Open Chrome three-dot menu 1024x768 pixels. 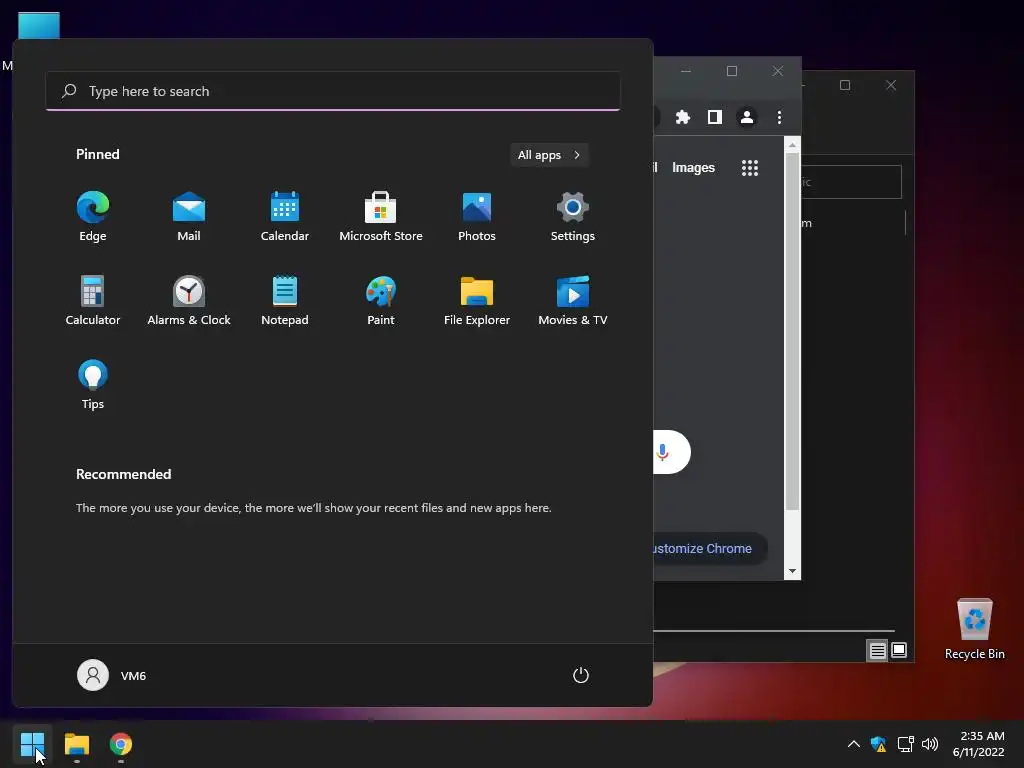coord(779,117)
